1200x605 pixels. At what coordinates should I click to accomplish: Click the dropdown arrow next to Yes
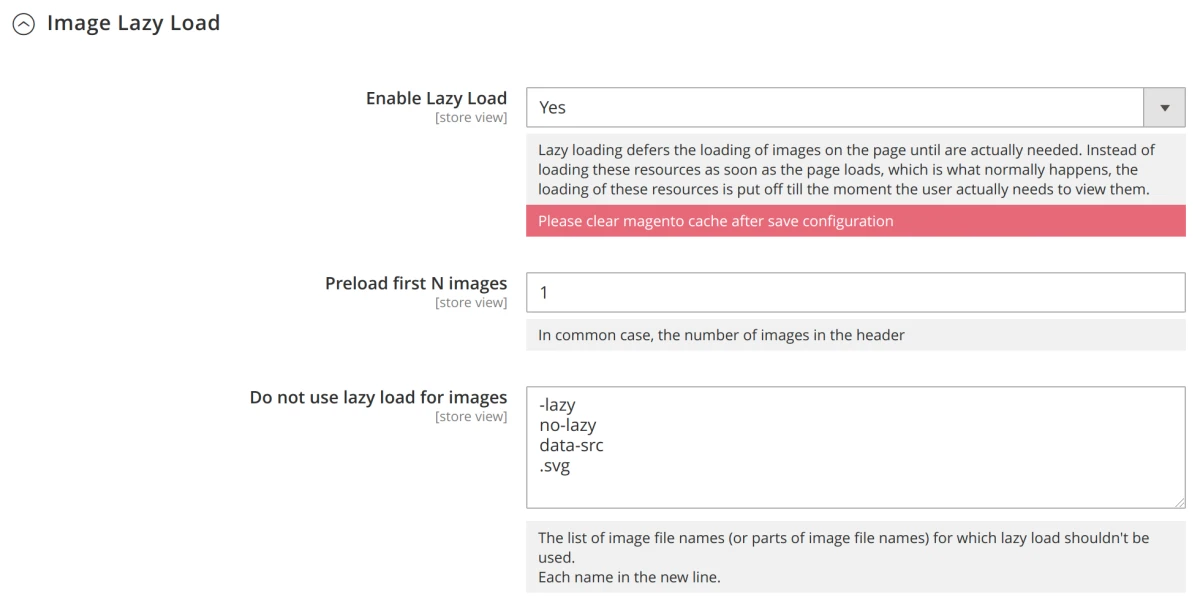(x=1163, y=107)
